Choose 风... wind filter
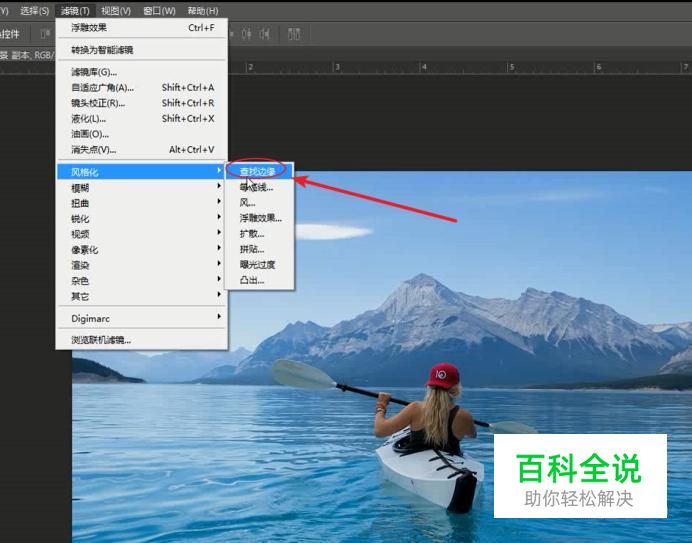 coord(260,203)
